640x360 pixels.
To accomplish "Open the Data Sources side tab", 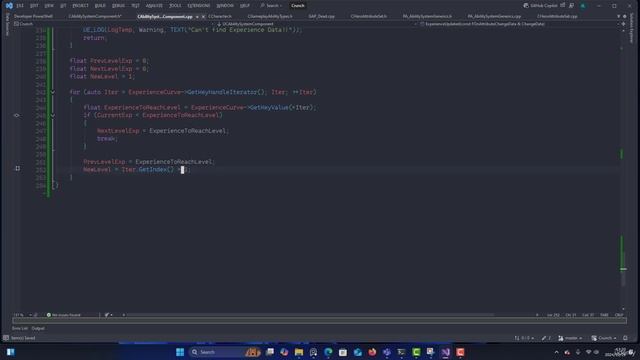I will click(x=7, y=24).
